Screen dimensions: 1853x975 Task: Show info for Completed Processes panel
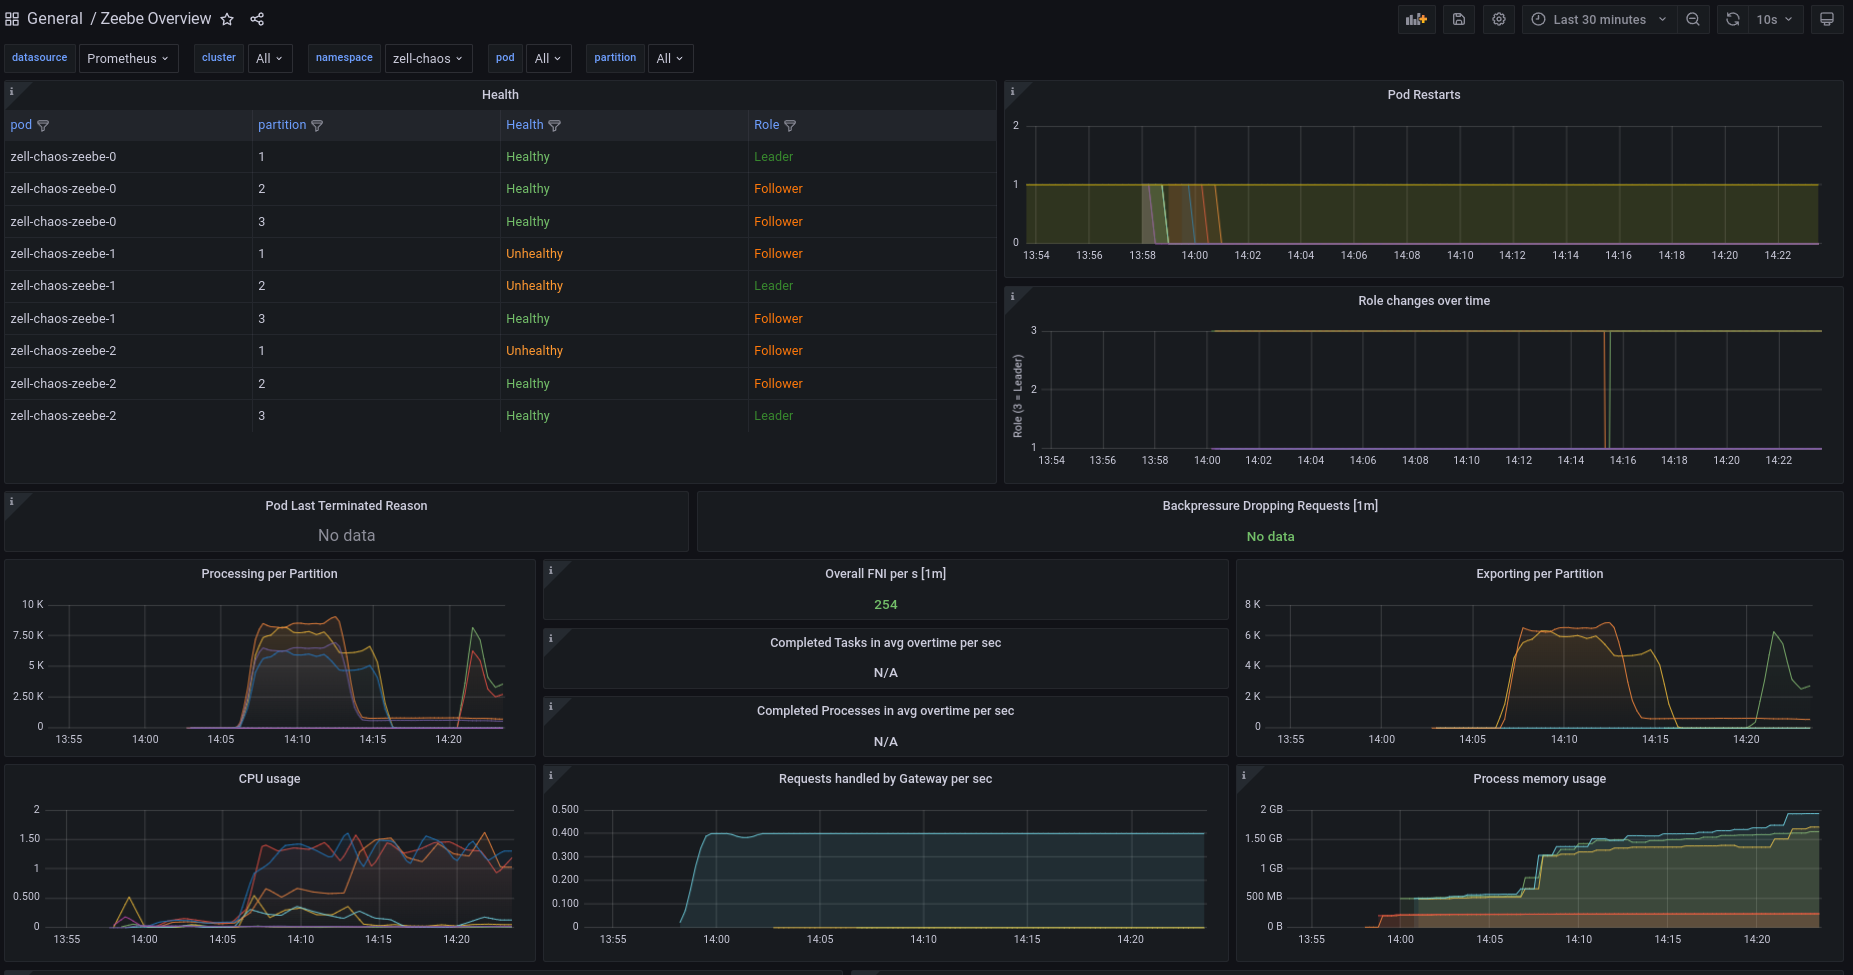(551, 706)
